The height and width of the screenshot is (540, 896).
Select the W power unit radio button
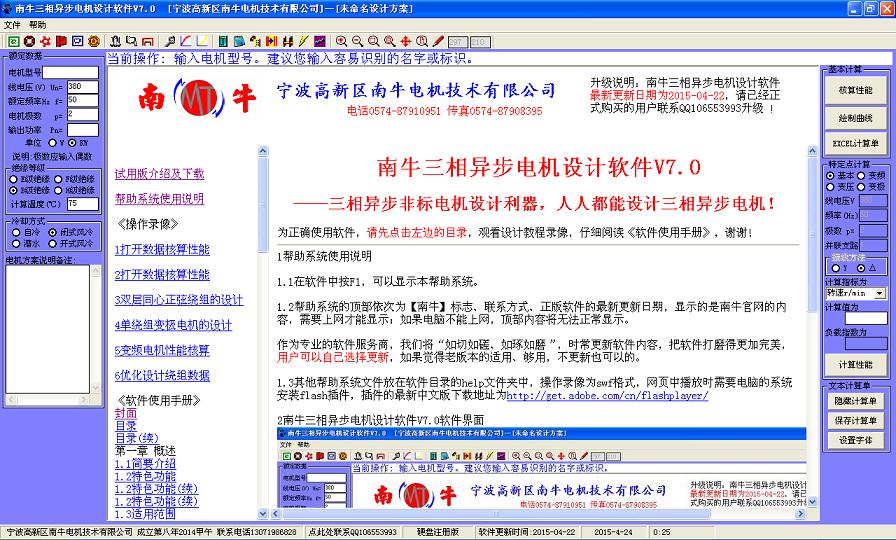click(53, 143)
